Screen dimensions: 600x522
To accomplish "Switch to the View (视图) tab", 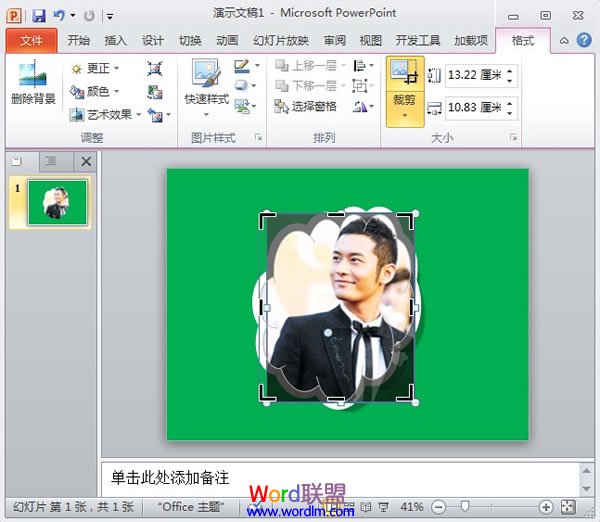I will (371, 40).
